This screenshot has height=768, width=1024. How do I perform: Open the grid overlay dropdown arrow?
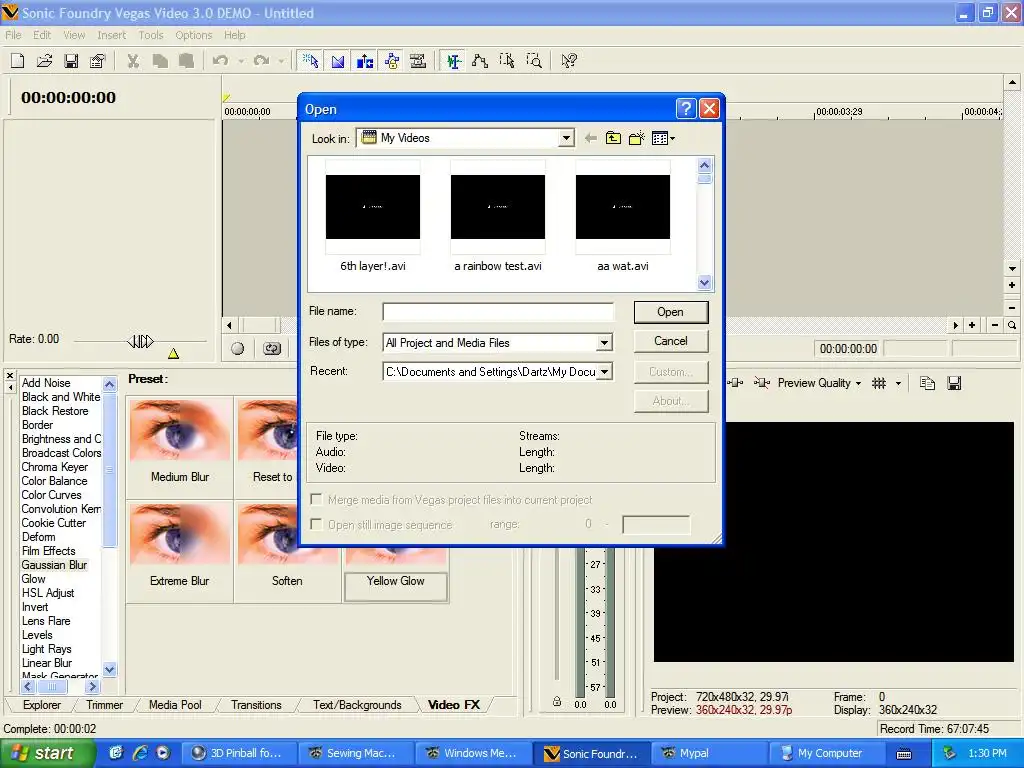(899, 383)
